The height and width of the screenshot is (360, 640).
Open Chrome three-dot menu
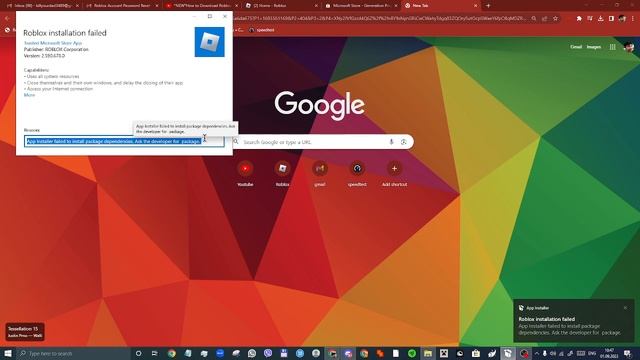tap(633, 18)
